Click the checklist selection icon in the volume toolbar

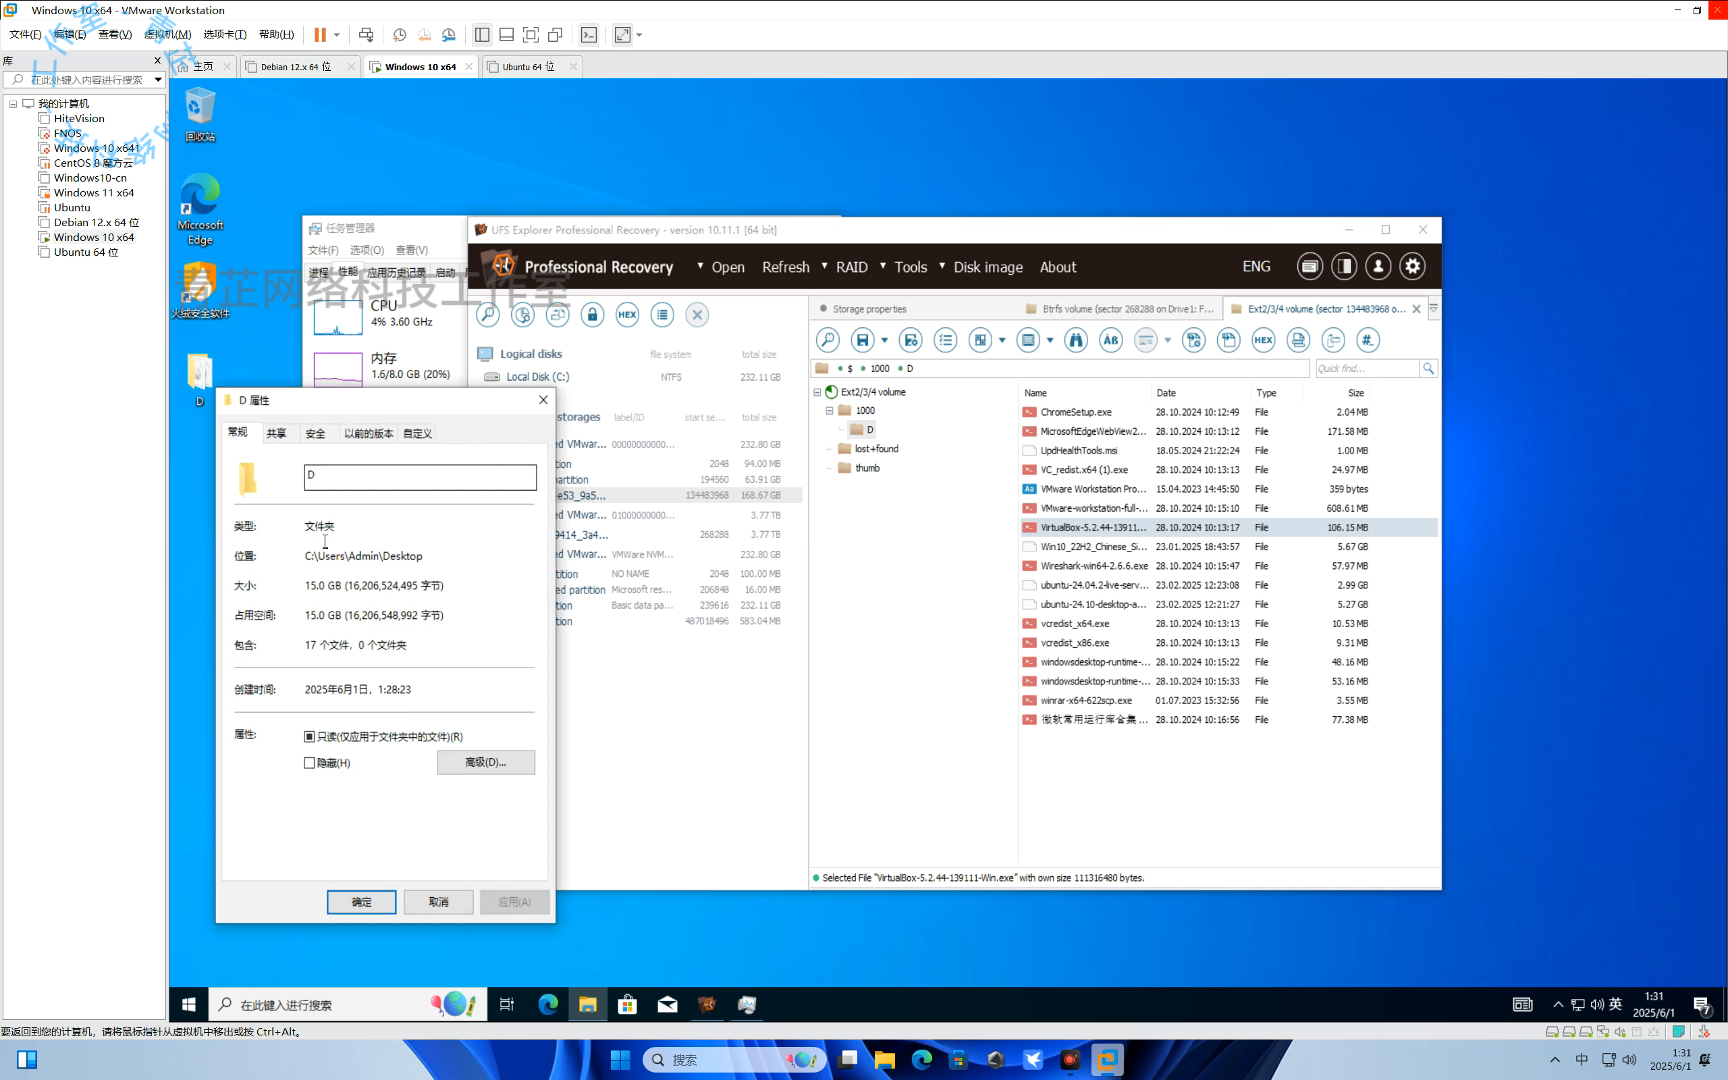pyautogui.click(x=945, y=340)
